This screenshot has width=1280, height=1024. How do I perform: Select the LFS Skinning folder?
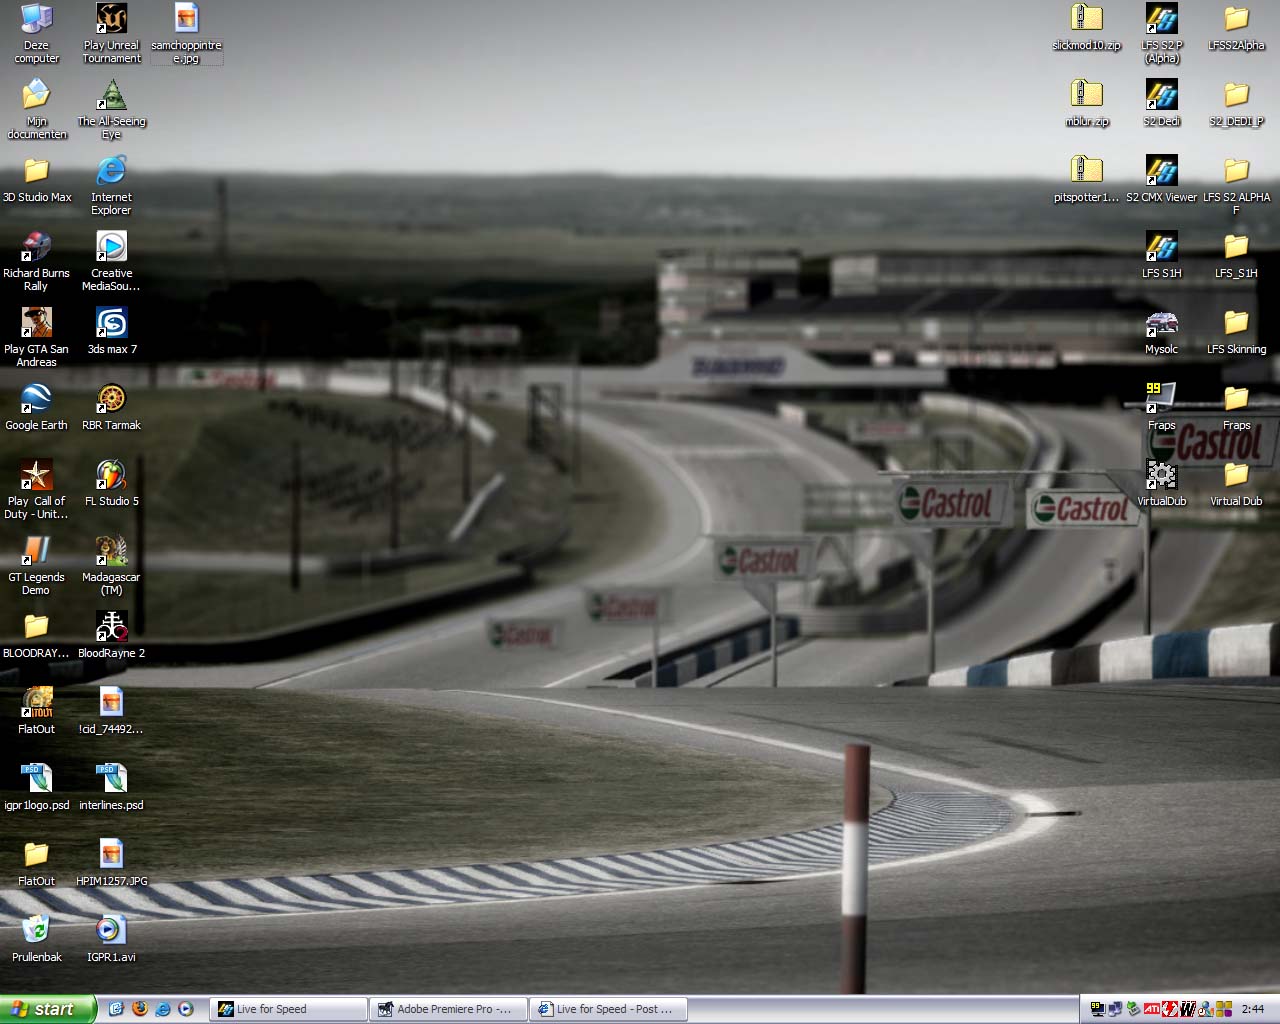(x=1236, y=331)
